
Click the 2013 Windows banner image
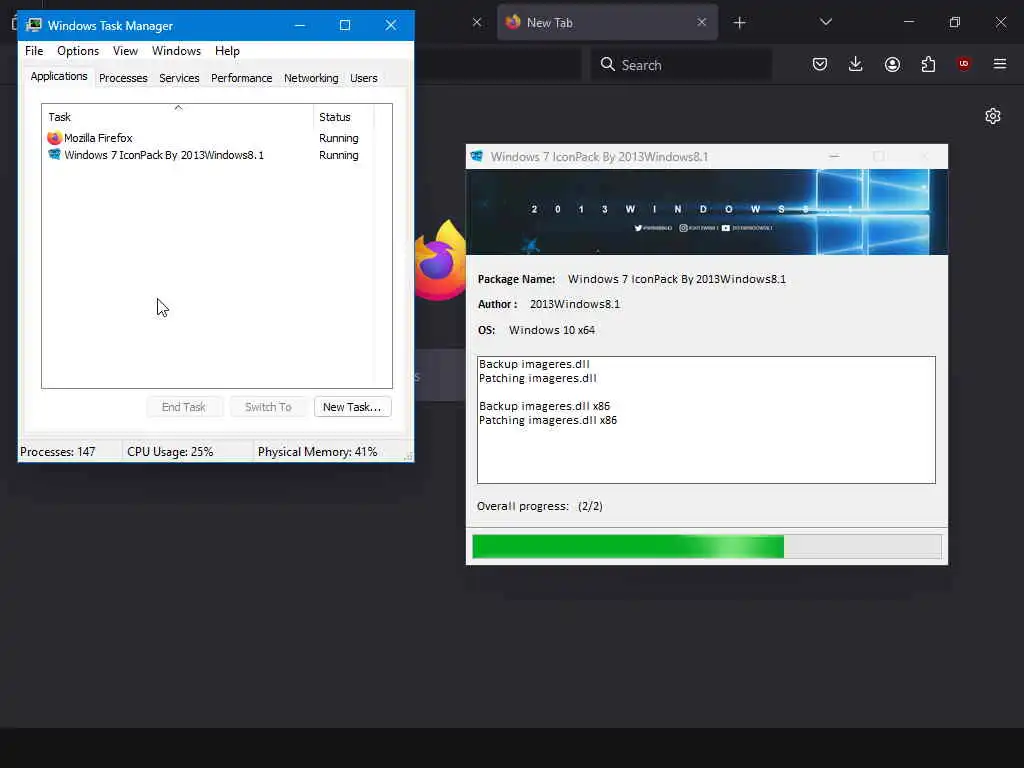tap(707, 212)
